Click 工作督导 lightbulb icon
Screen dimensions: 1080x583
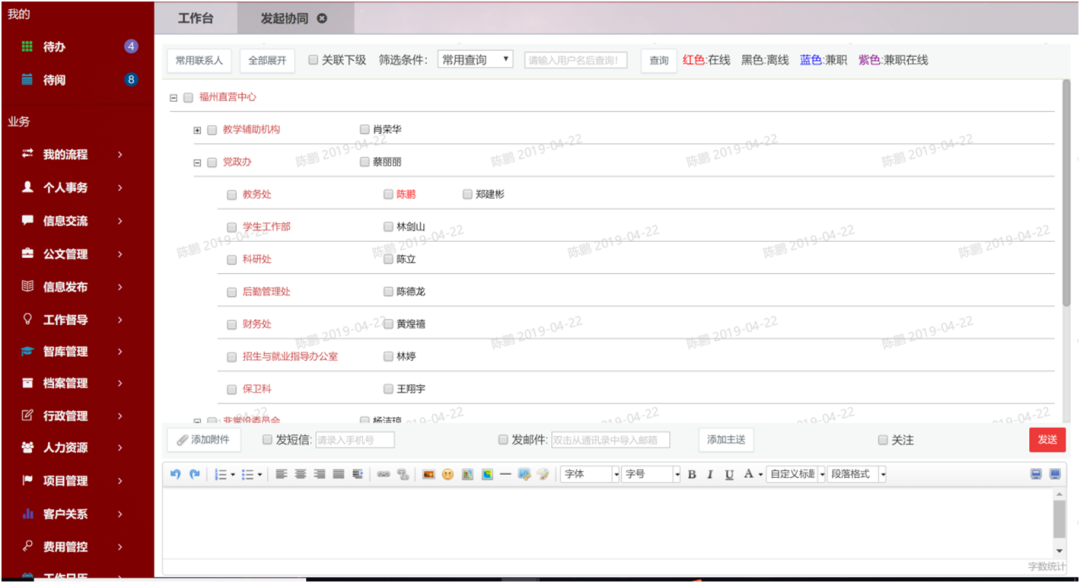[28, 319]
